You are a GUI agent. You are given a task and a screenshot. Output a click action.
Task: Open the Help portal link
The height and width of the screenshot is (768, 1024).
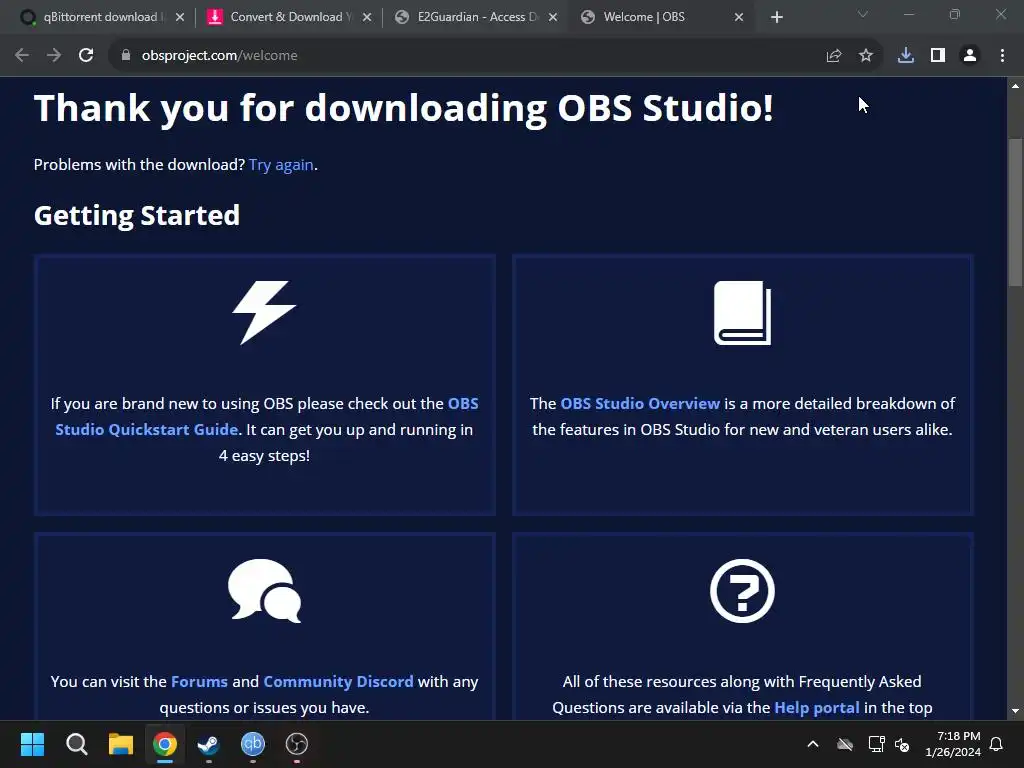tap(816, 708)
